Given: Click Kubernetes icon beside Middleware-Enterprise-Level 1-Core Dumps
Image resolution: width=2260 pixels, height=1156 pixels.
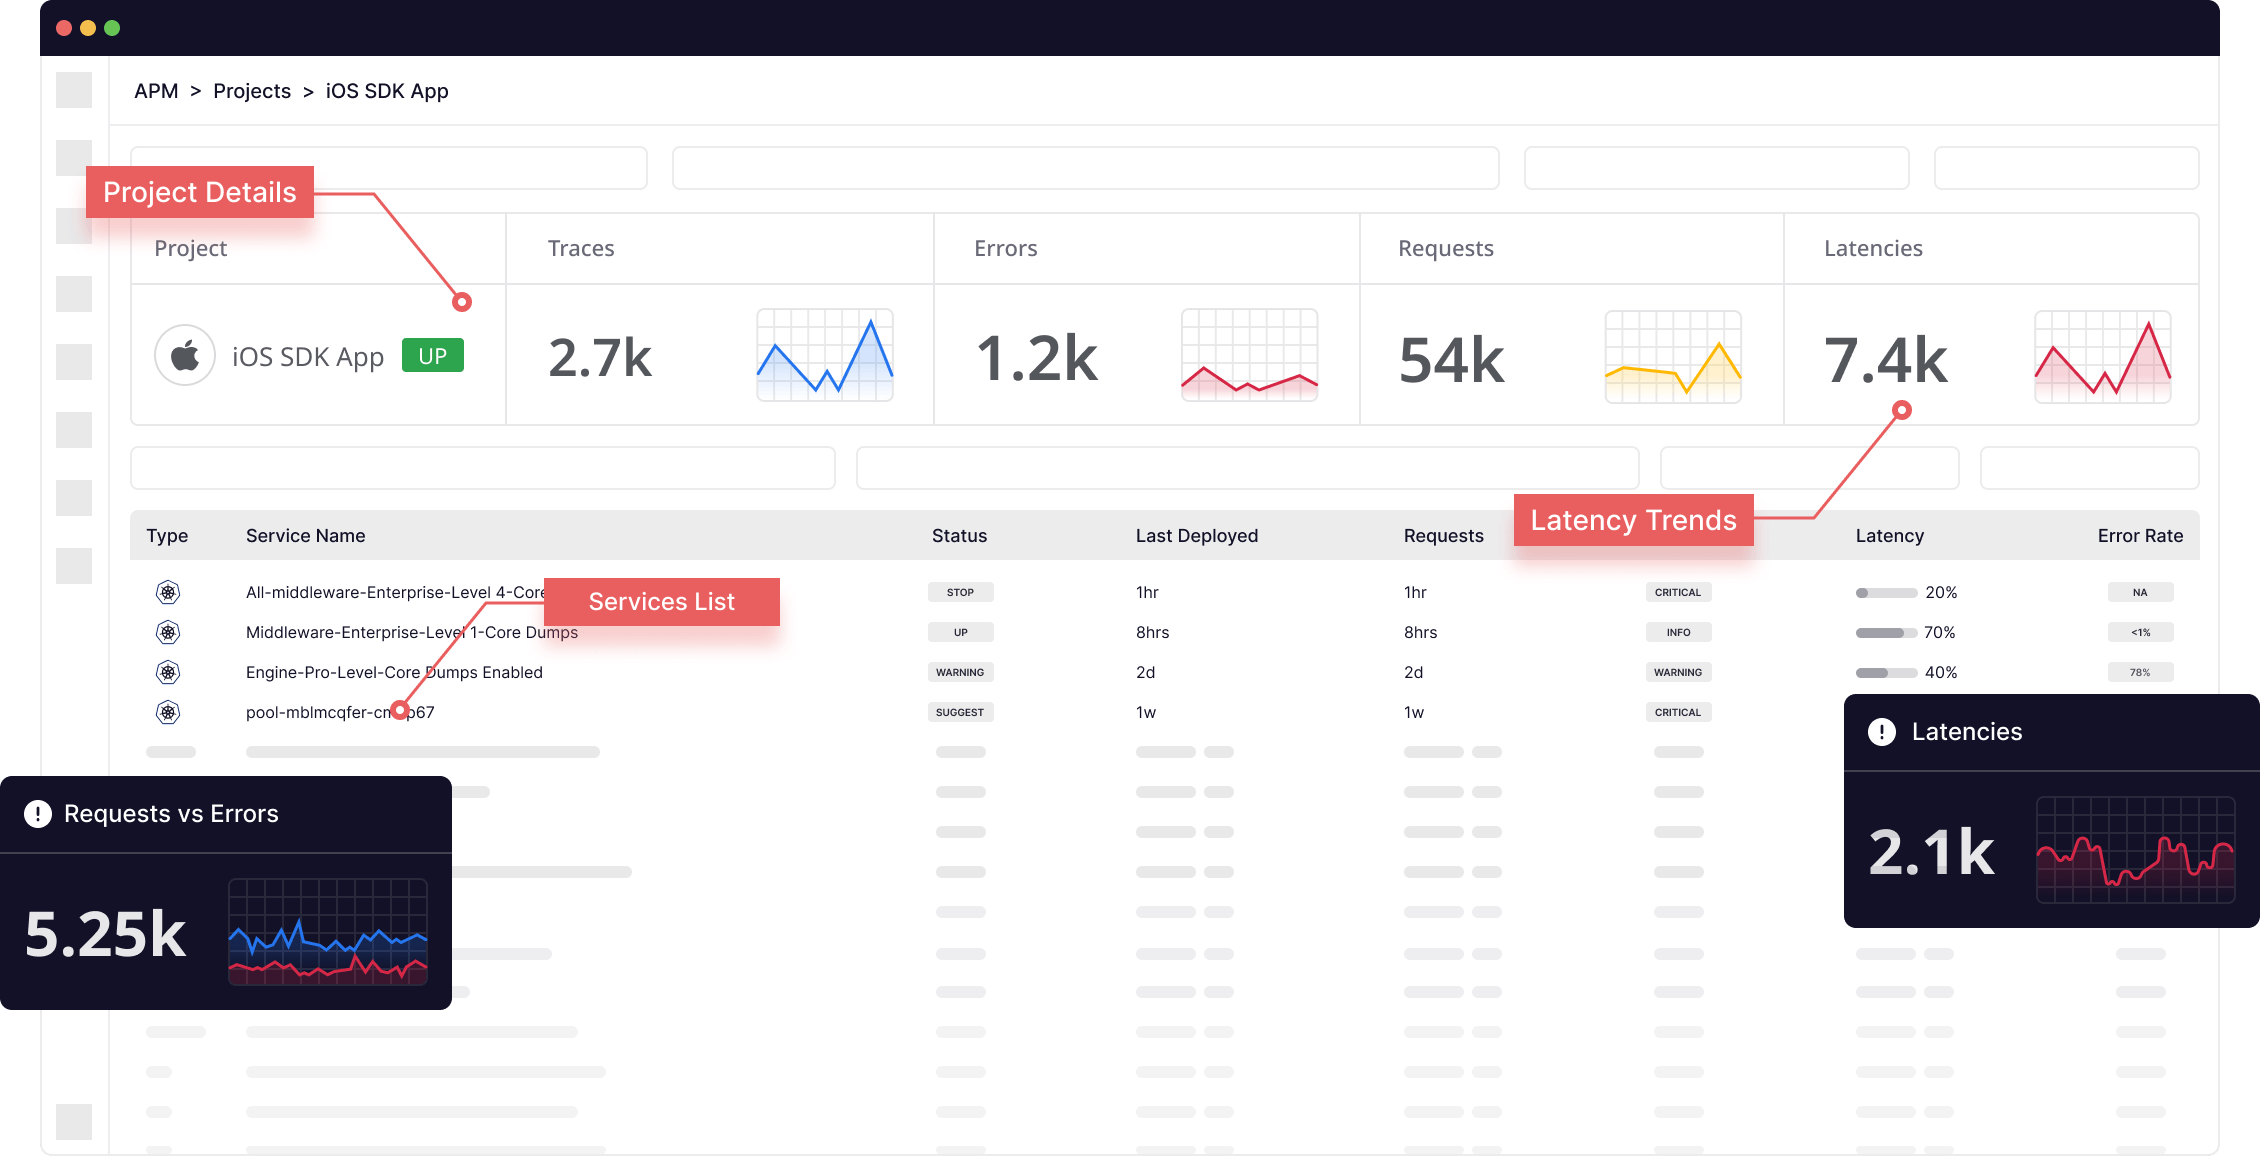Looking at the screenshot, I should pos(168,632).
